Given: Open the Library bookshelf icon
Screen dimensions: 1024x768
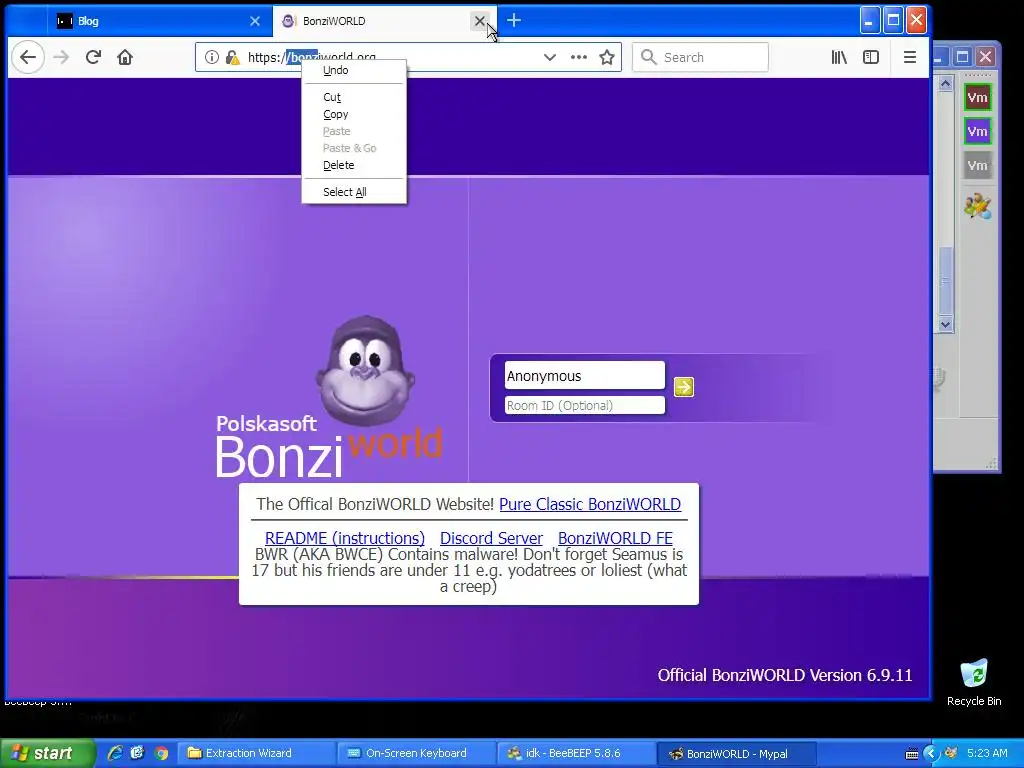Looking at the screenshot, I should pos(839,57).
